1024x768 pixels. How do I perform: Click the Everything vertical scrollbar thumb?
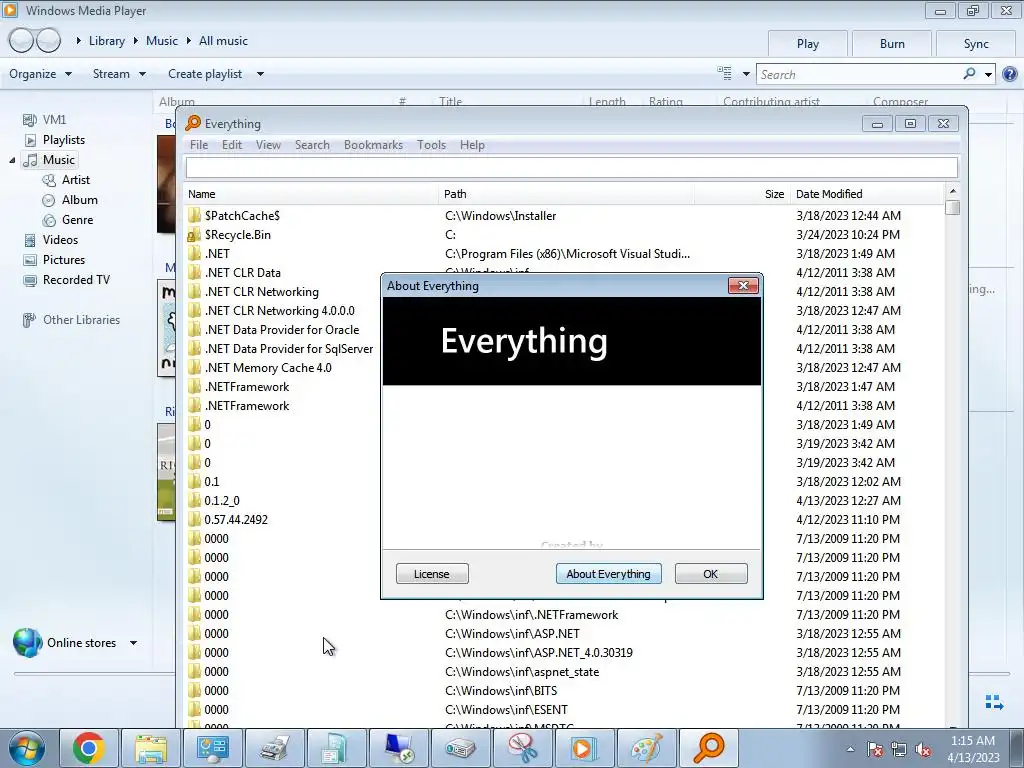(952, 208)
